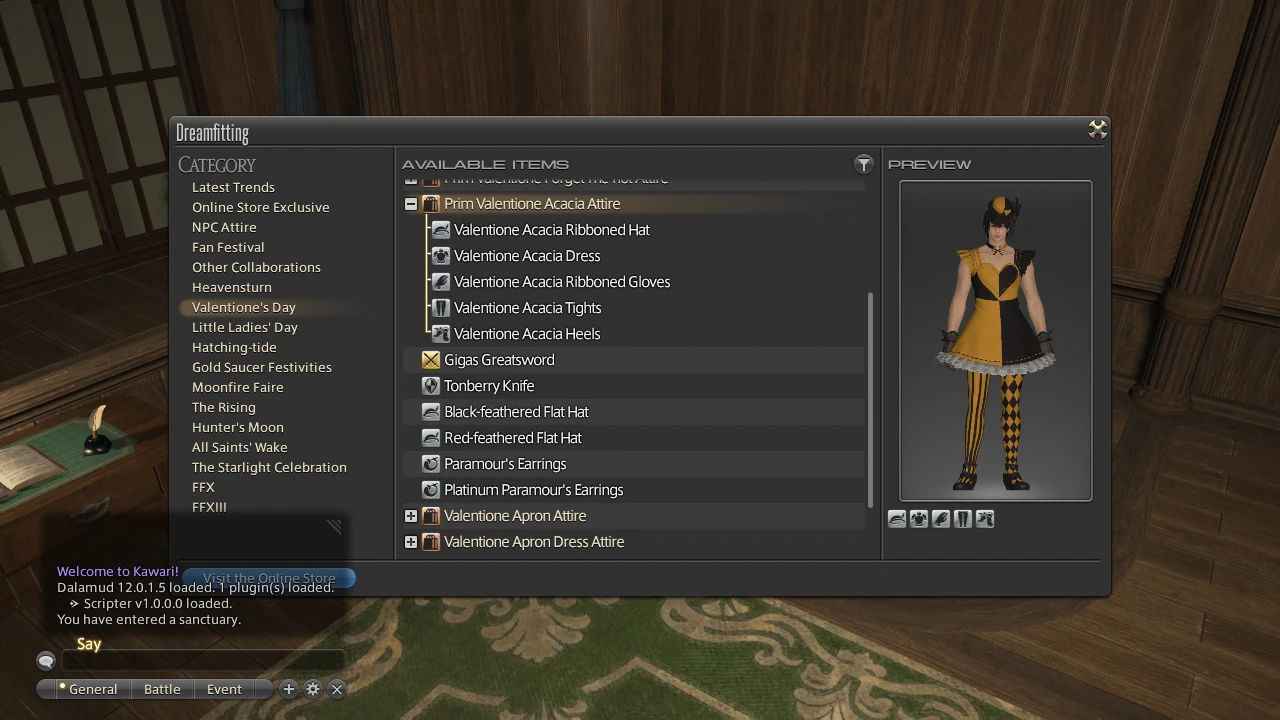Image resolution: width=1280 pixels, height=720 pixels.
Task: Click the chat message input field
Action: point(203,660)
